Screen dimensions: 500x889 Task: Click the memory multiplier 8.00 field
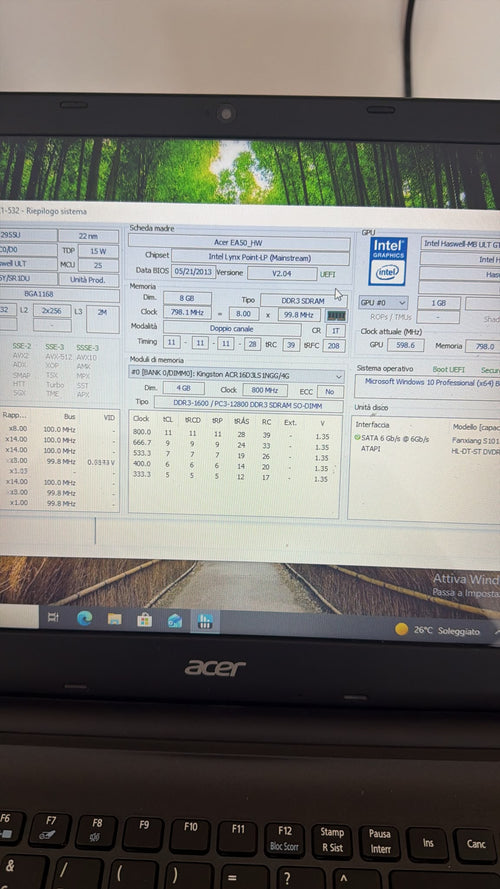244,314
